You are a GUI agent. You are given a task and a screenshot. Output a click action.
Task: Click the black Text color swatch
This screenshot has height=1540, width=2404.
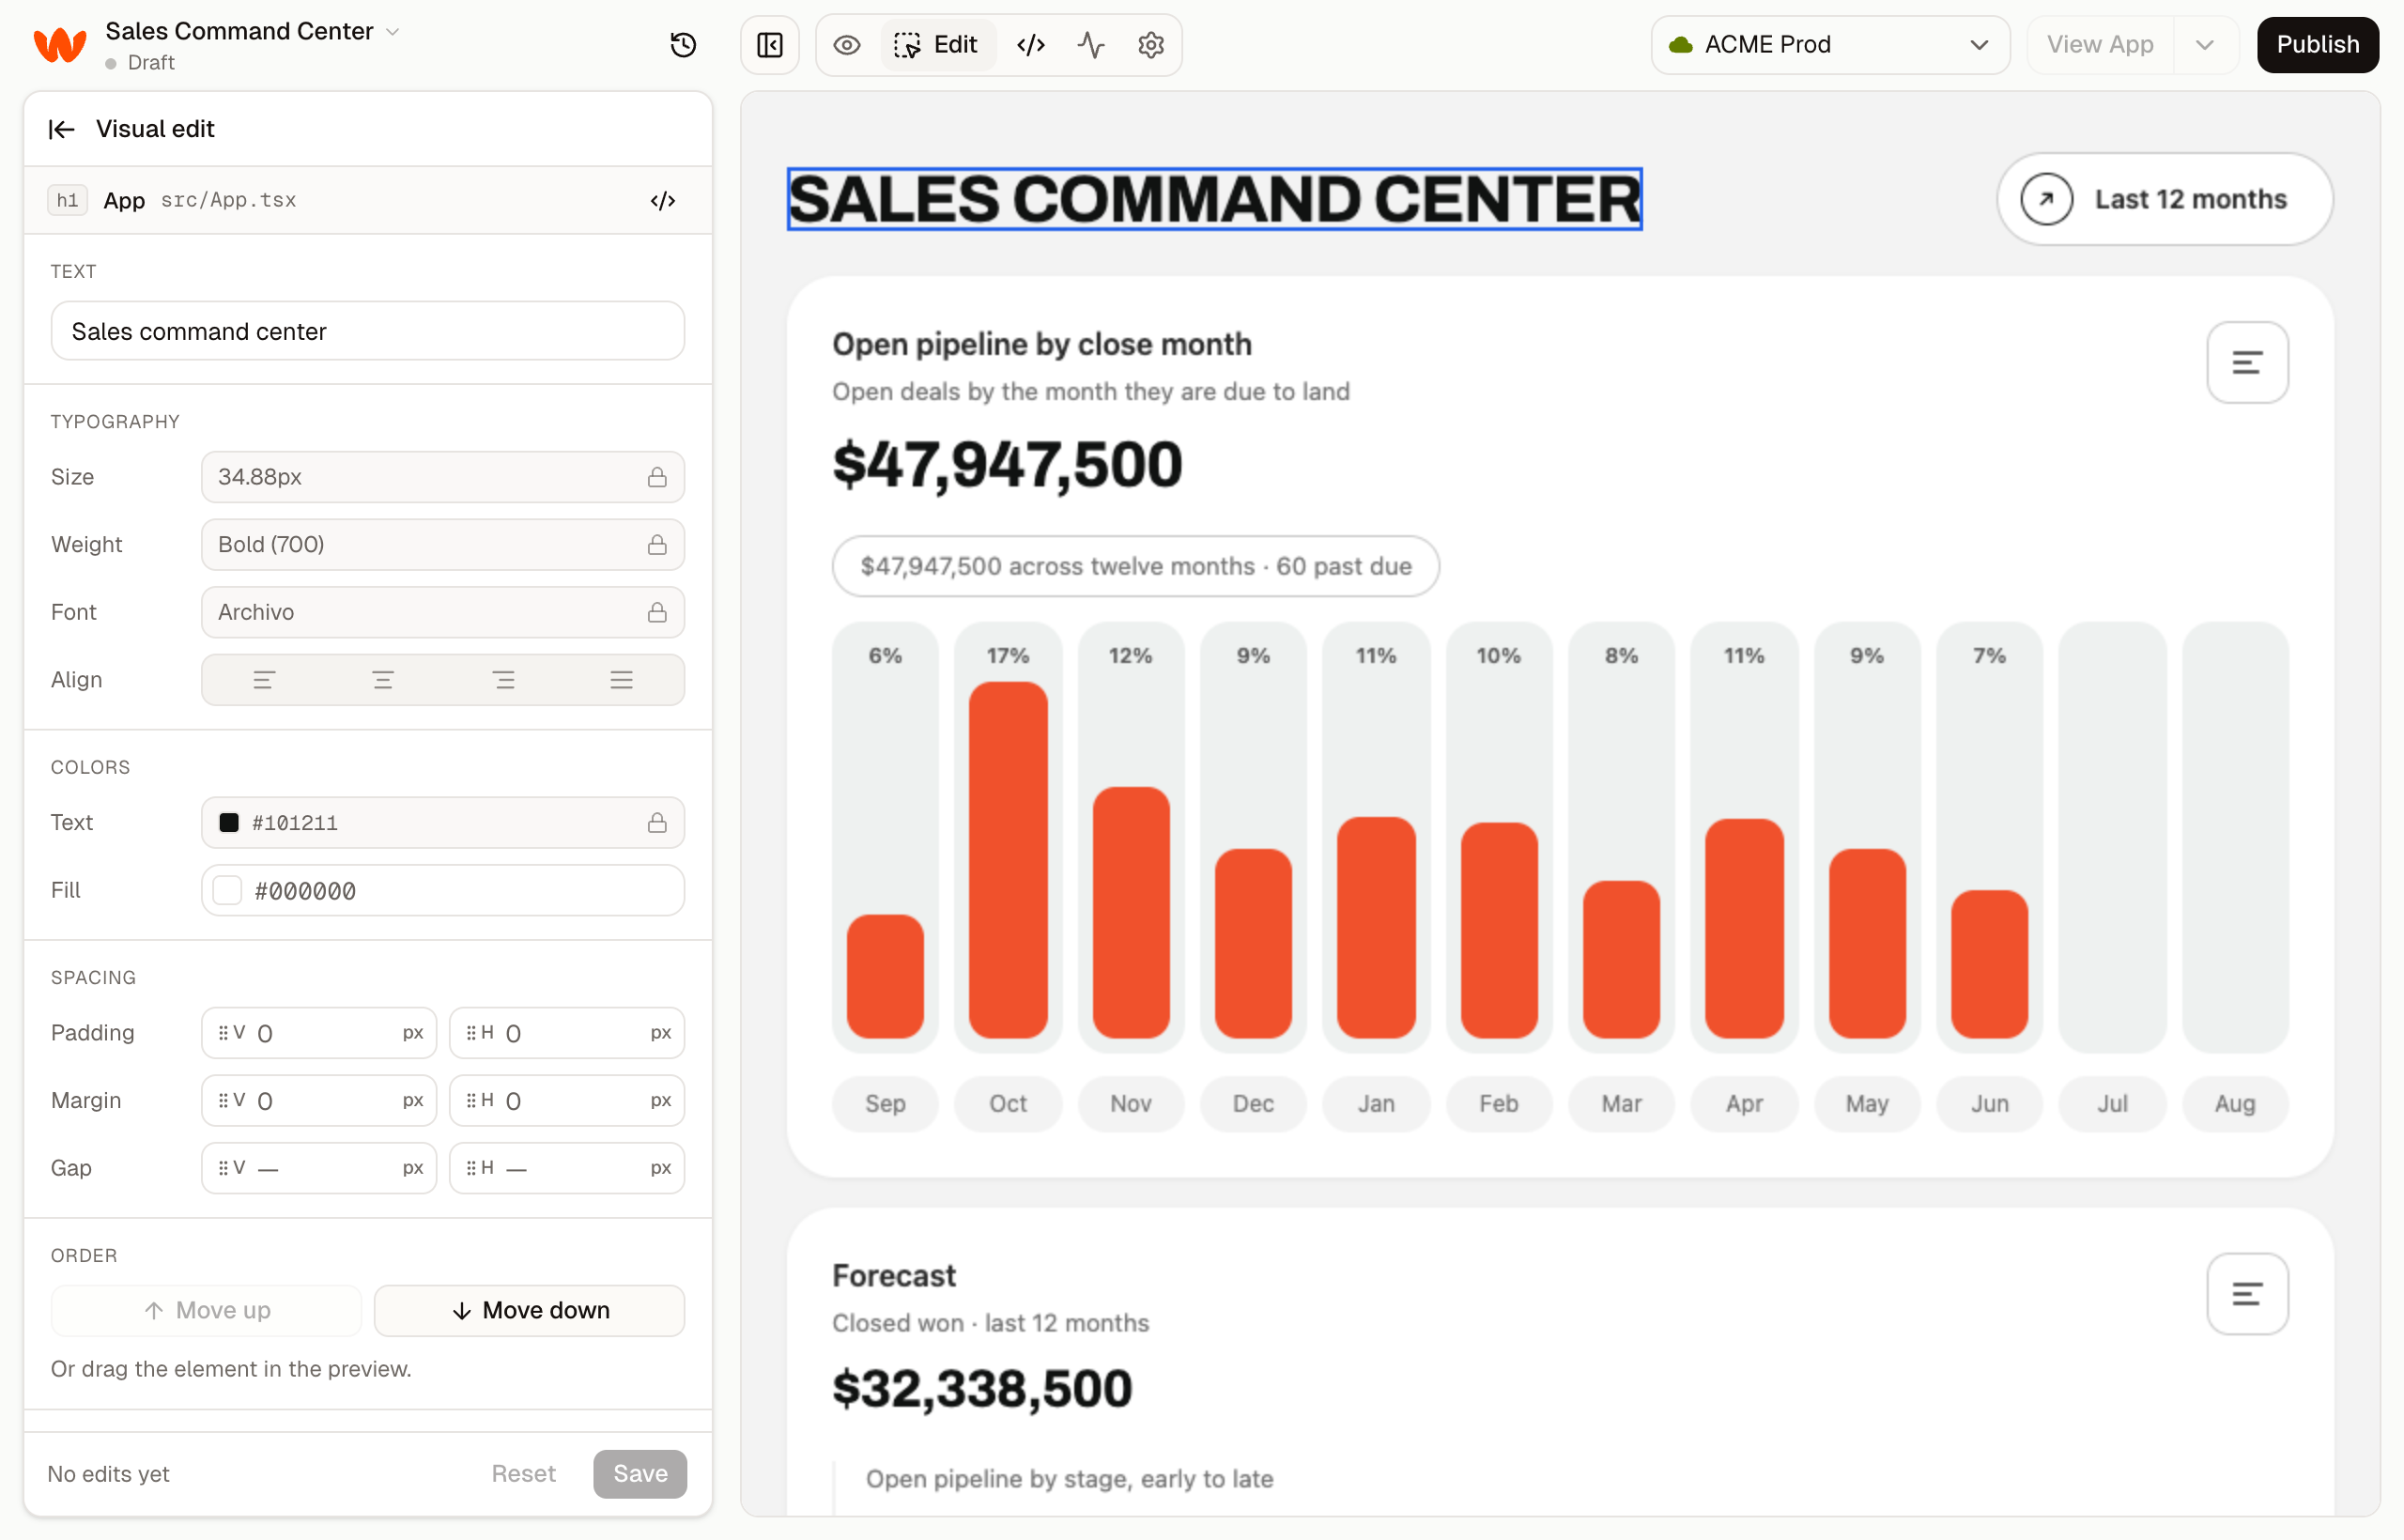coord(229,823)
